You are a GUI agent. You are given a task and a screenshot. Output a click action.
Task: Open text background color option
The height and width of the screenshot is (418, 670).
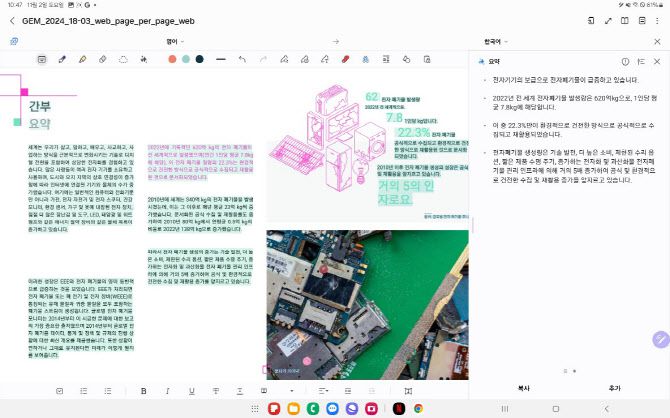click(264, 391)
